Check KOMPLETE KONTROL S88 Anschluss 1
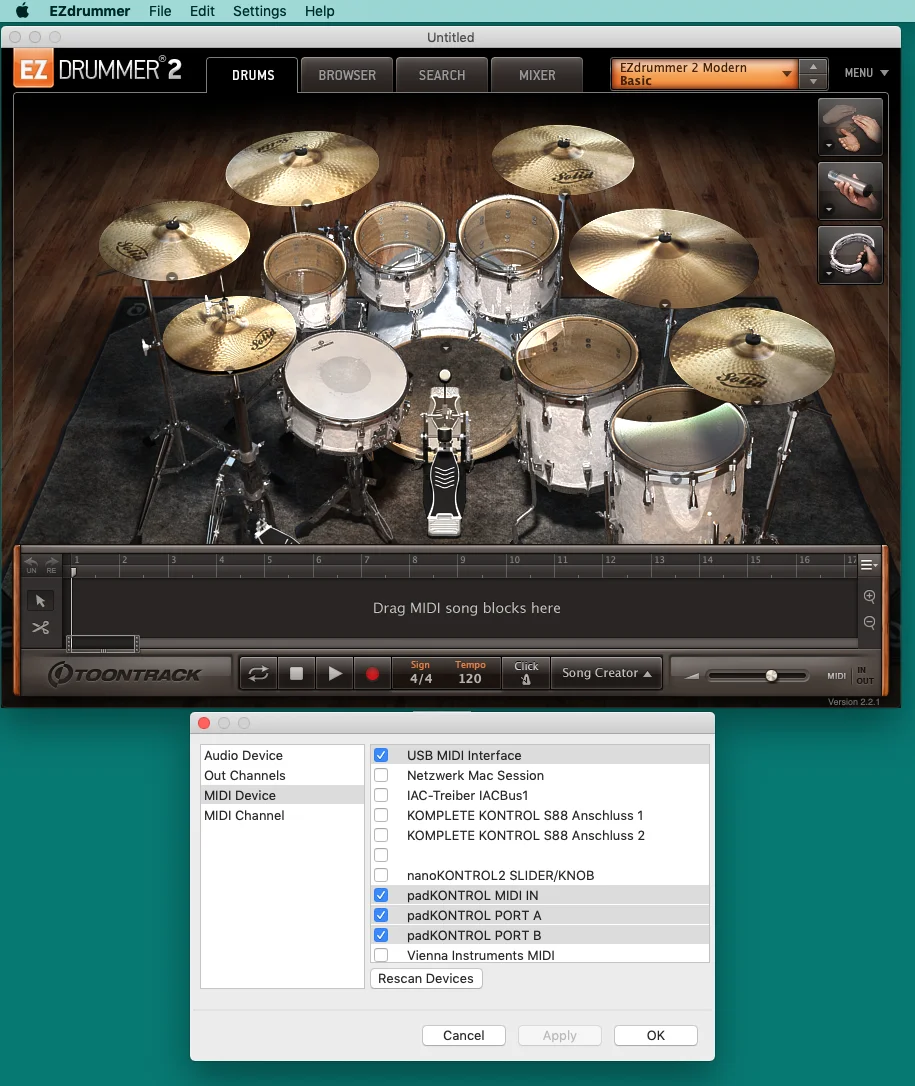 381,815
